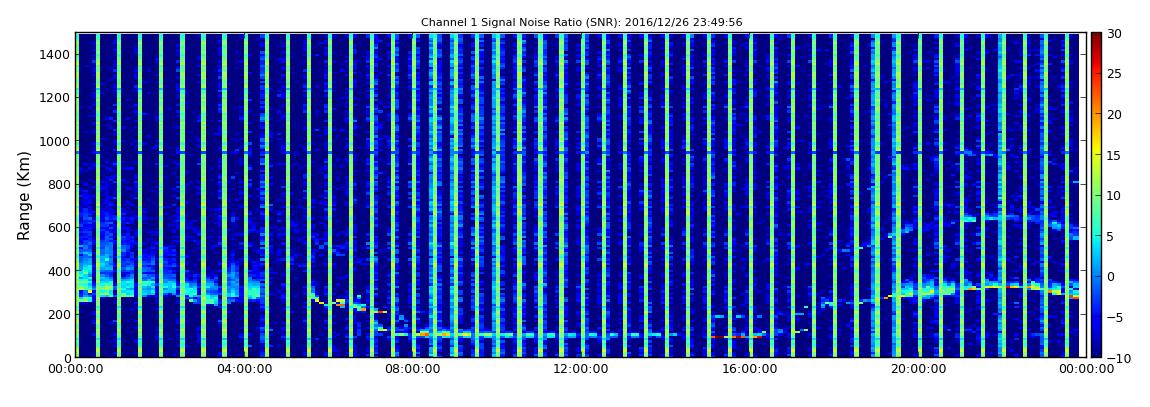Click the 1200 range tick label
The height and width of the screenshot is (407, 1150).
(x=54, y=98)
